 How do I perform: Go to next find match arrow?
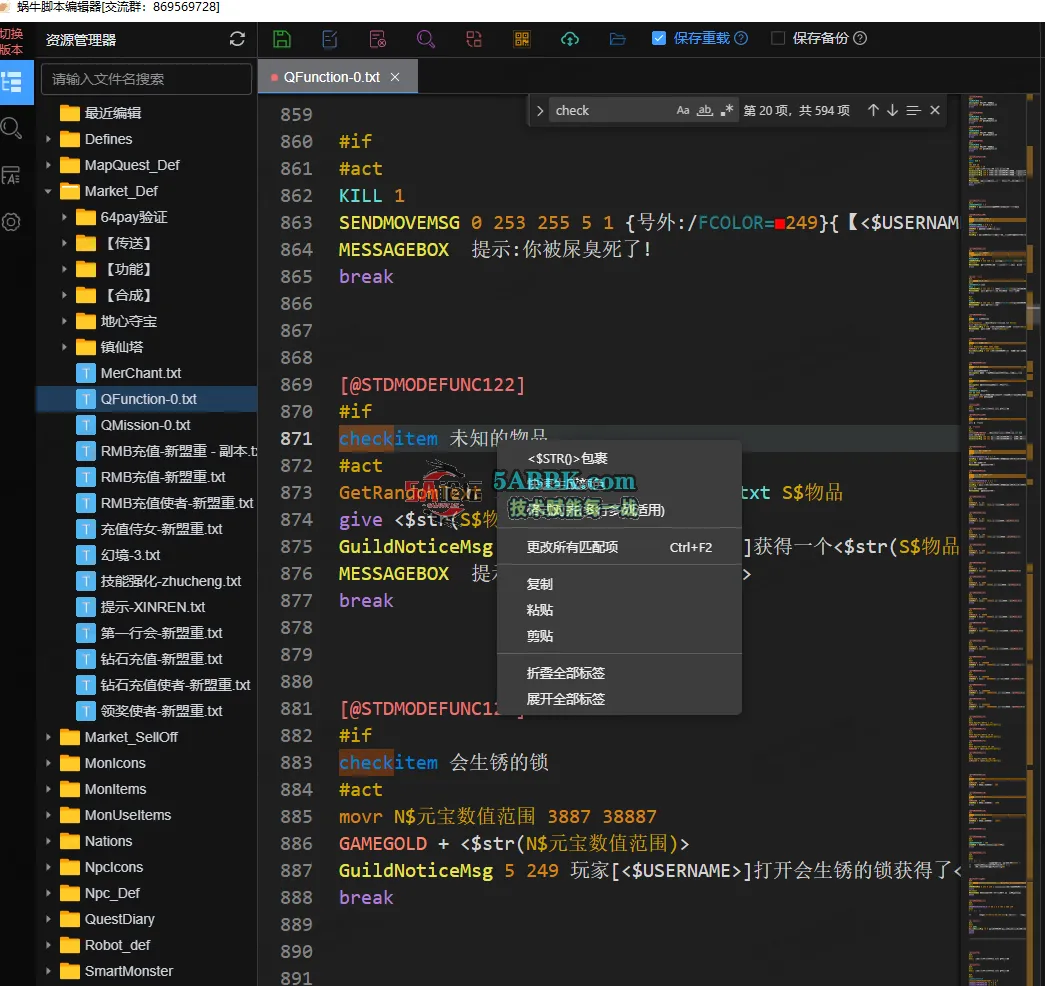point(892,110)
